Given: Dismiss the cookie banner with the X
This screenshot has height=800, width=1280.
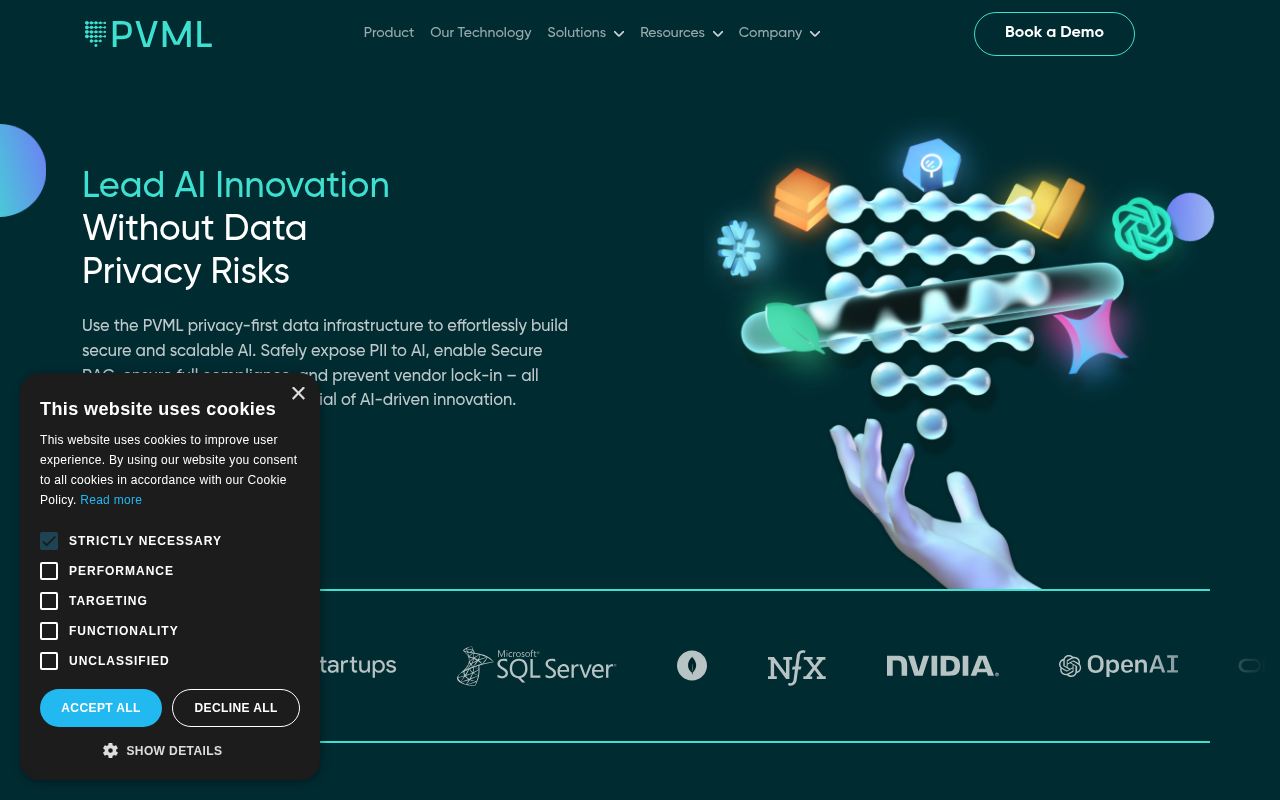Looking at the screenshot, I should [x=298, y=393].
